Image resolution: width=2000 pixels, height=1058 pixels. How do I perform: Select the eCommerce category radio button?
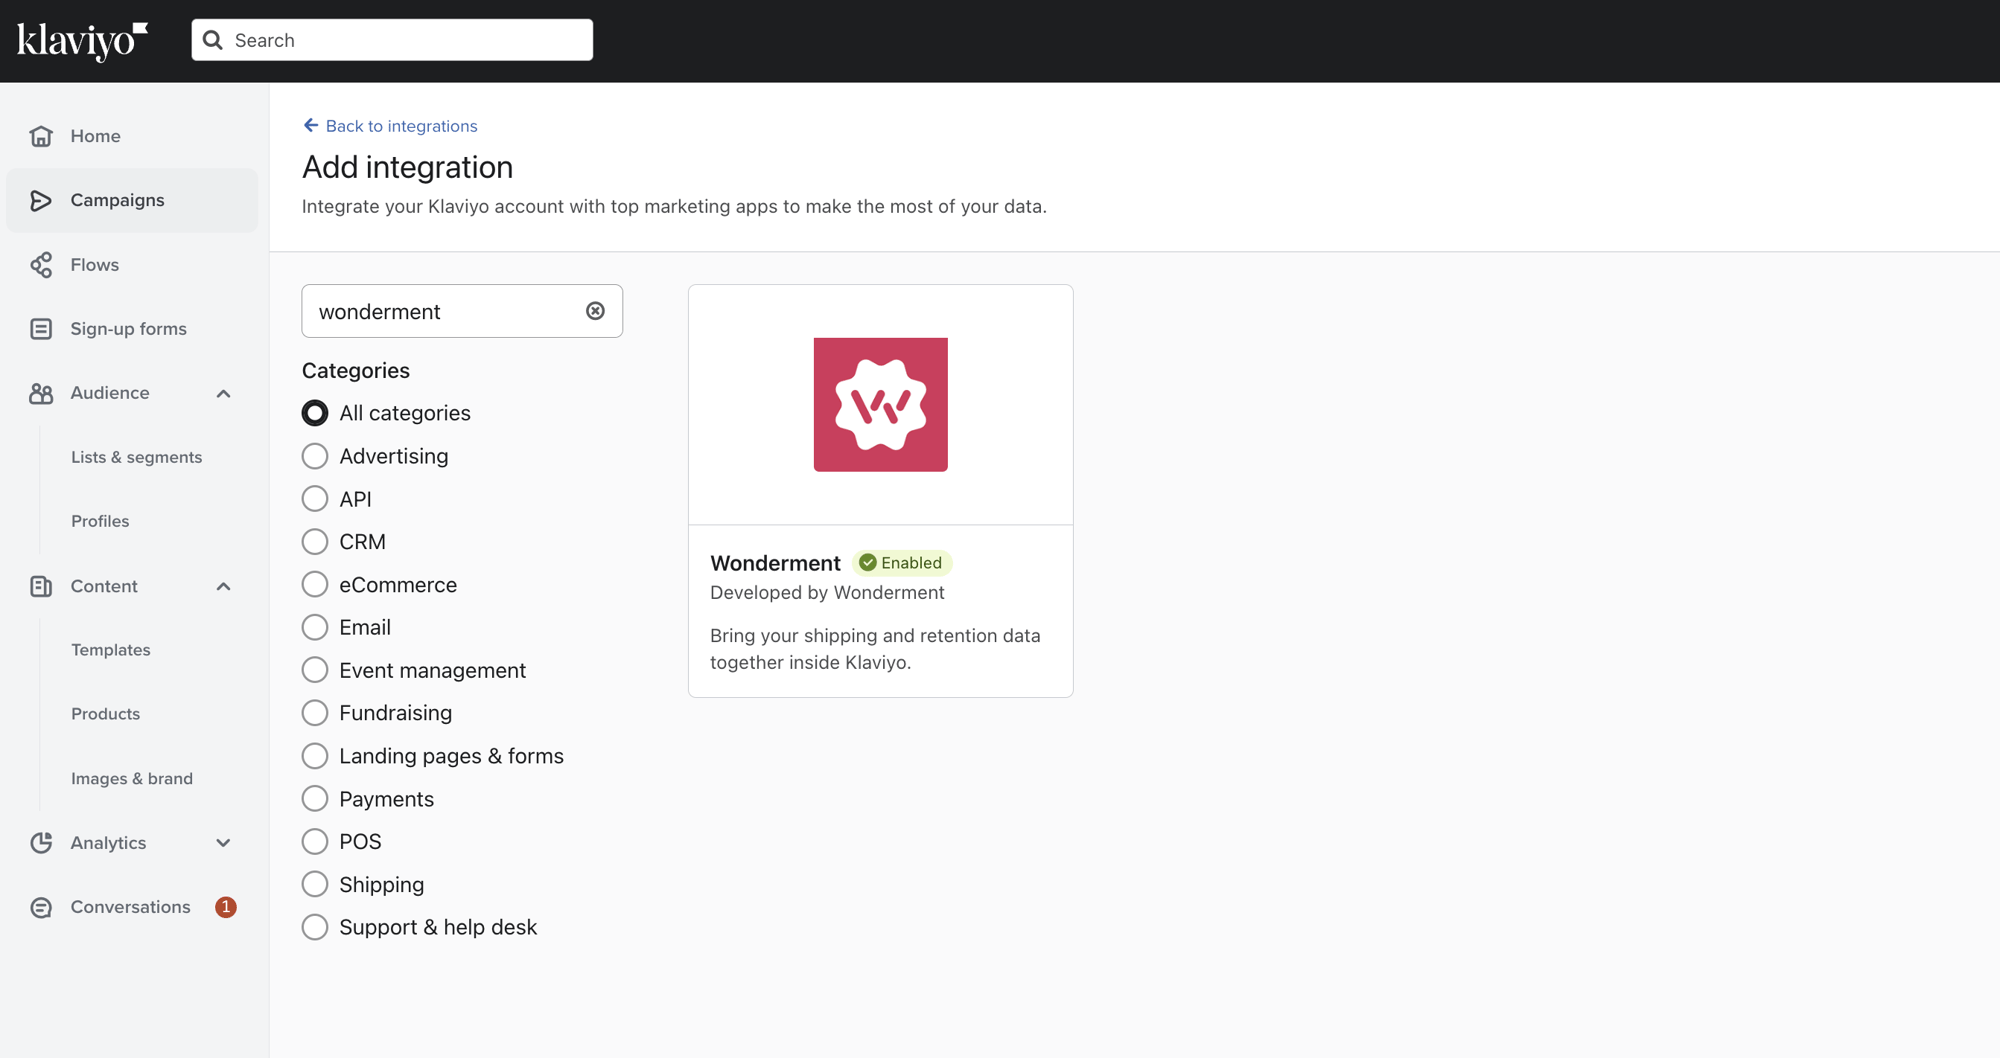tap(315, 584)
